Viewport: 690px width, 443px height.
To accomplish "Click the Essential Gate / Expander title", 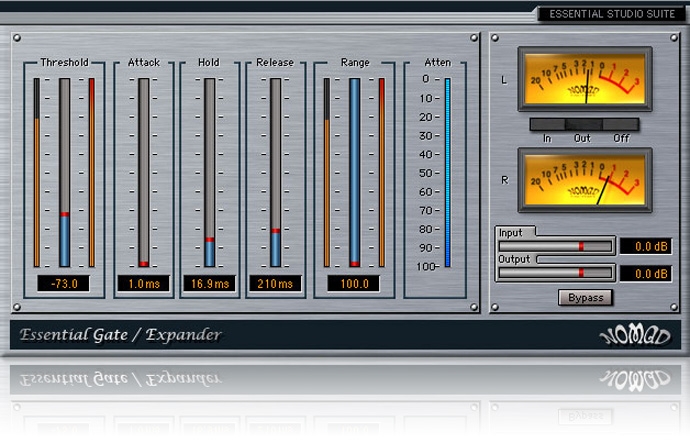I will [121, 335].
